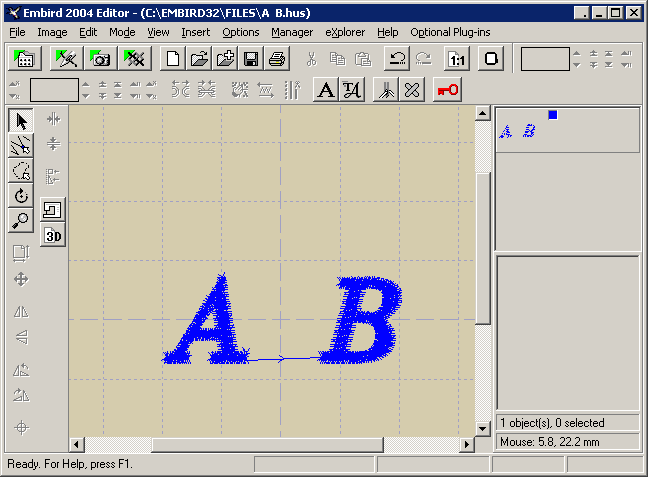Save the design with floppy icon
The image size is (648, 477).
click(251, 59)
